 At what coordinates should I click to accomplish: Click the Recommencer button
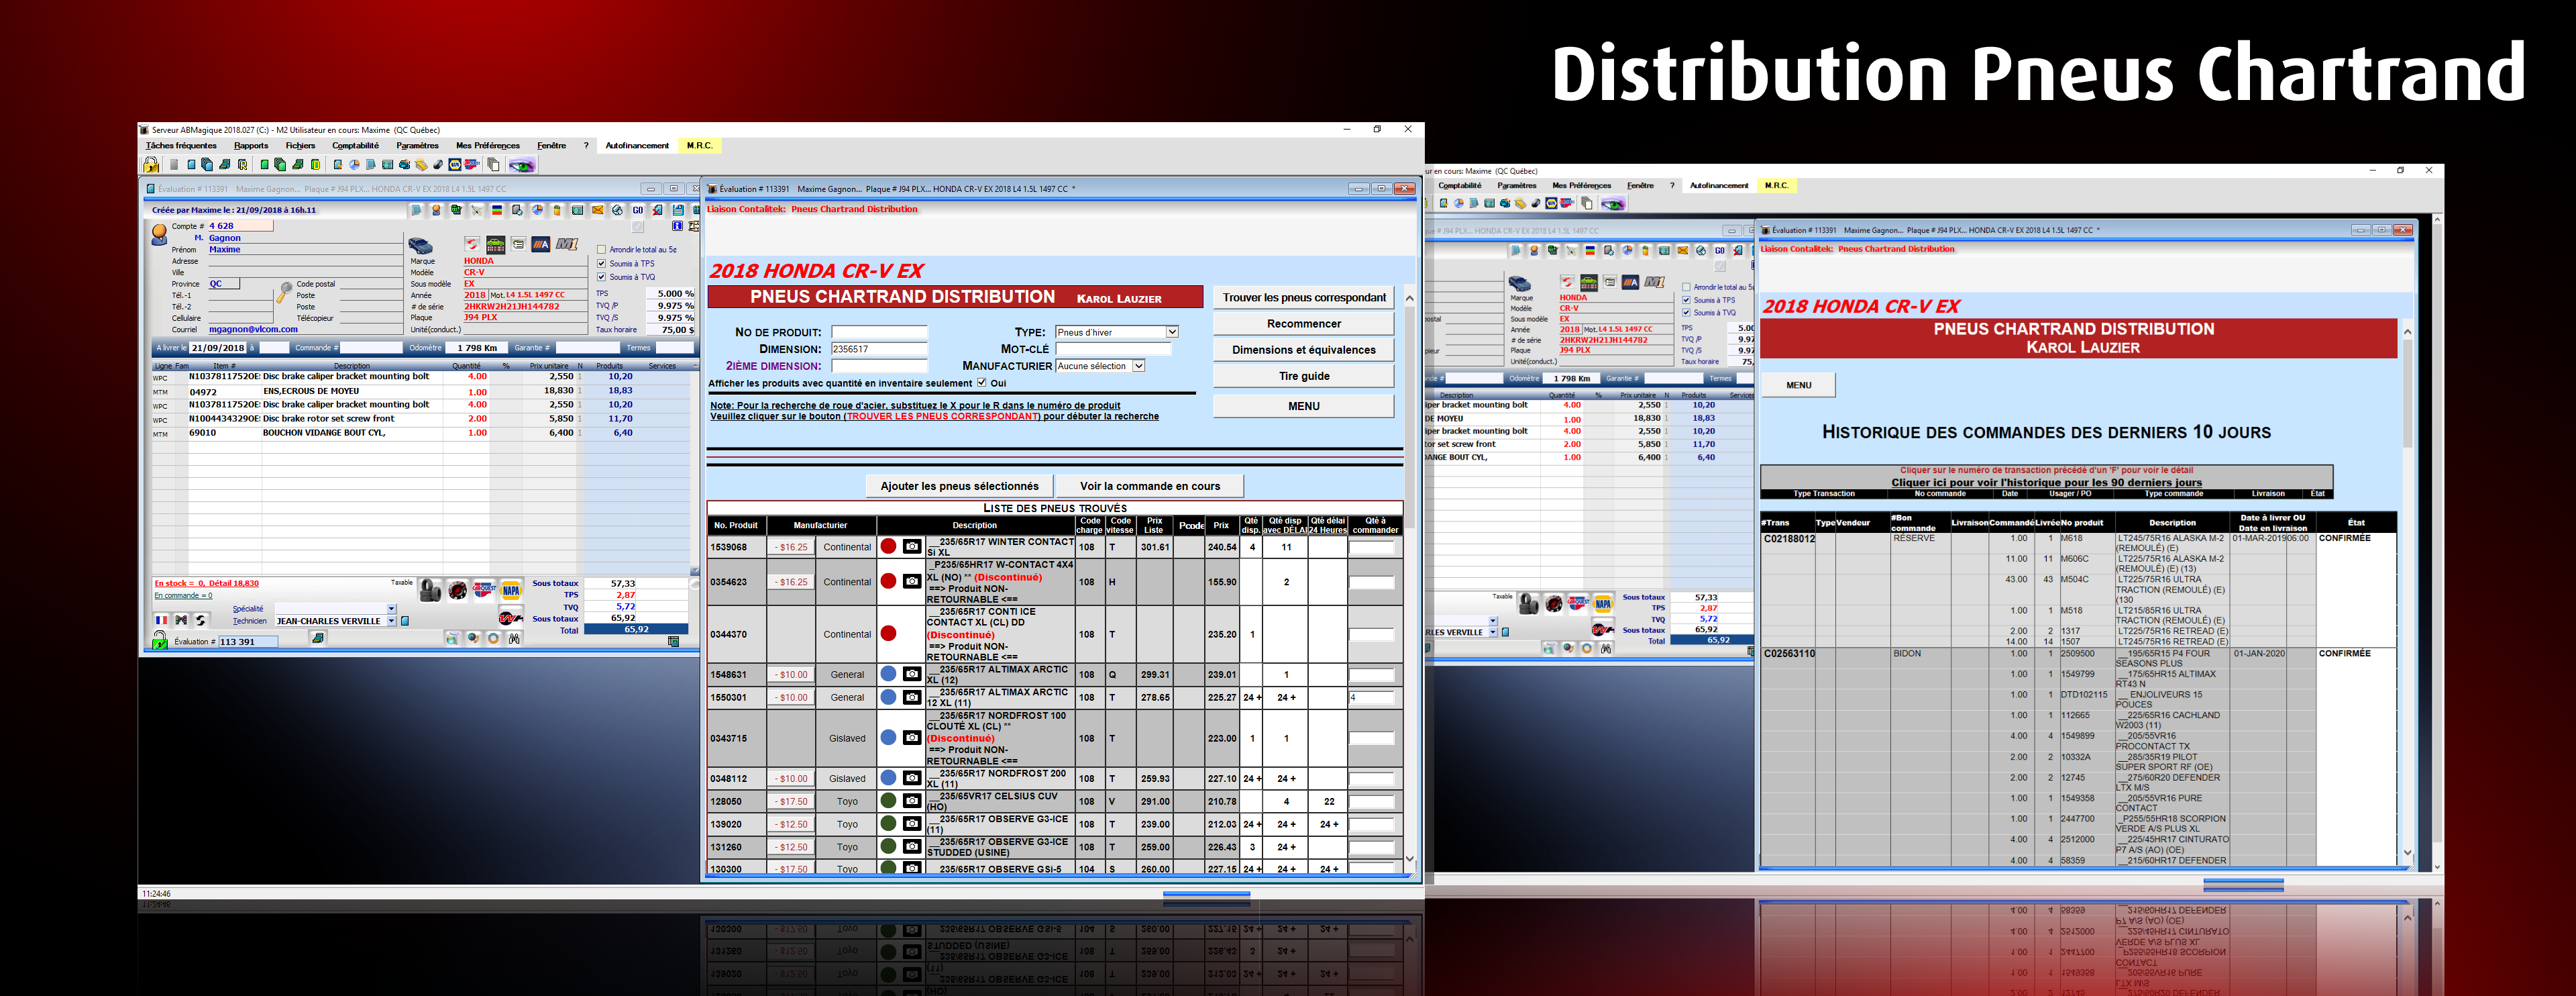coord(1303,324)
